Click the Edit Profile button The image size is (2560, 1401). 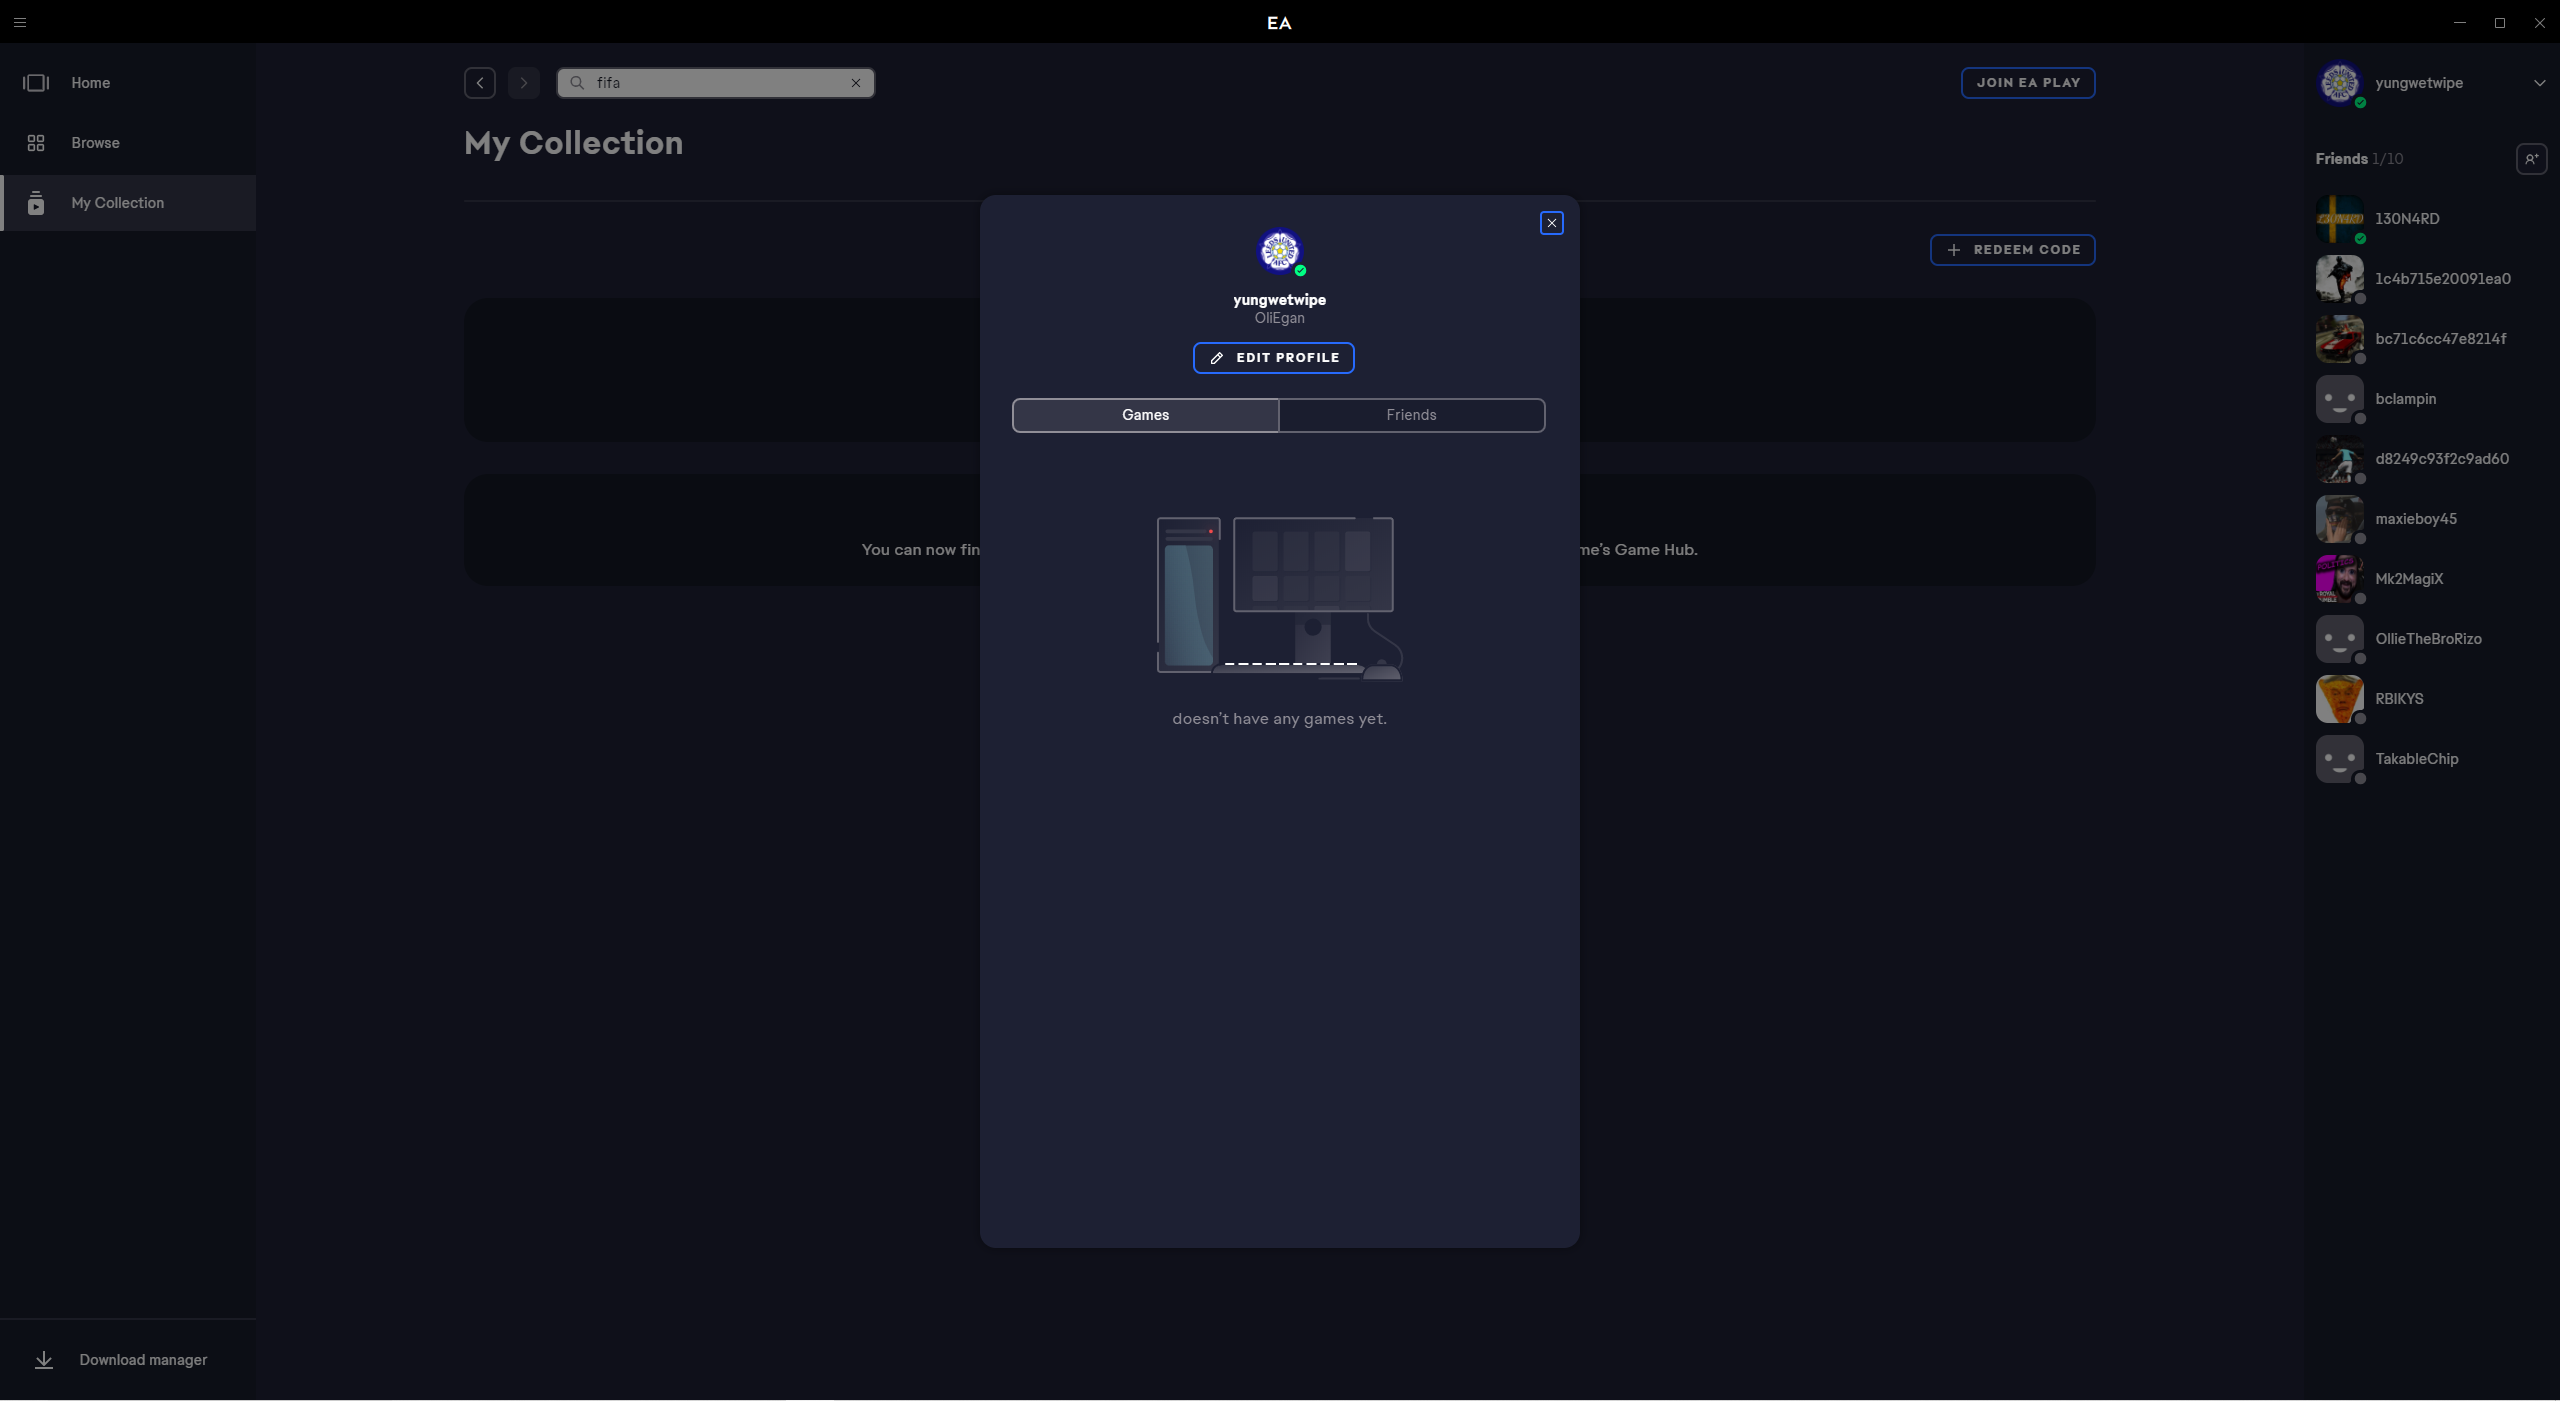point(1273,358)
